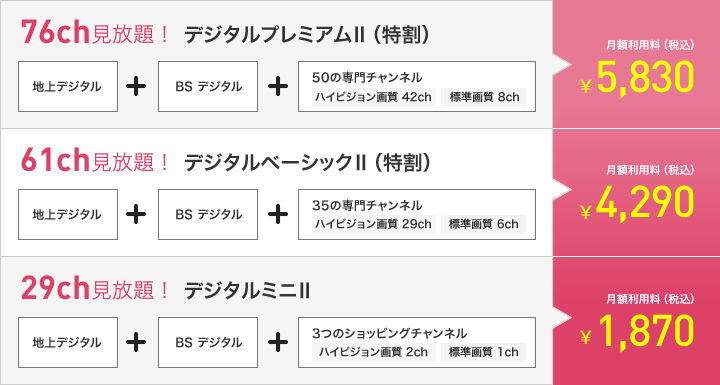
Task: Select the ¥4,290 monthly price panel
Action: click(636, 192)
